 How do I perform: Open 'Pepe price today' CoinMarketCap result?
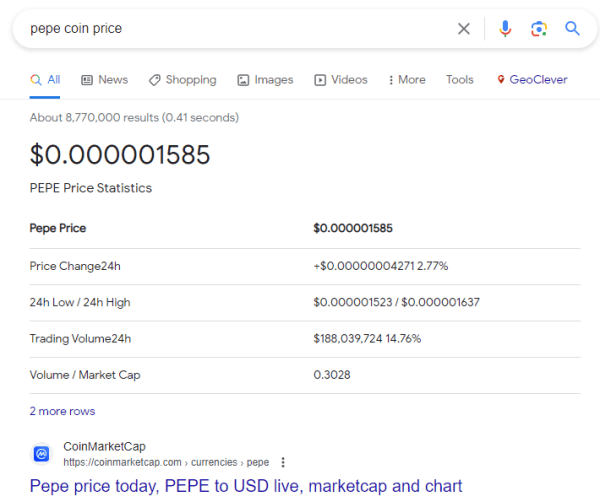tap(246, 486)
